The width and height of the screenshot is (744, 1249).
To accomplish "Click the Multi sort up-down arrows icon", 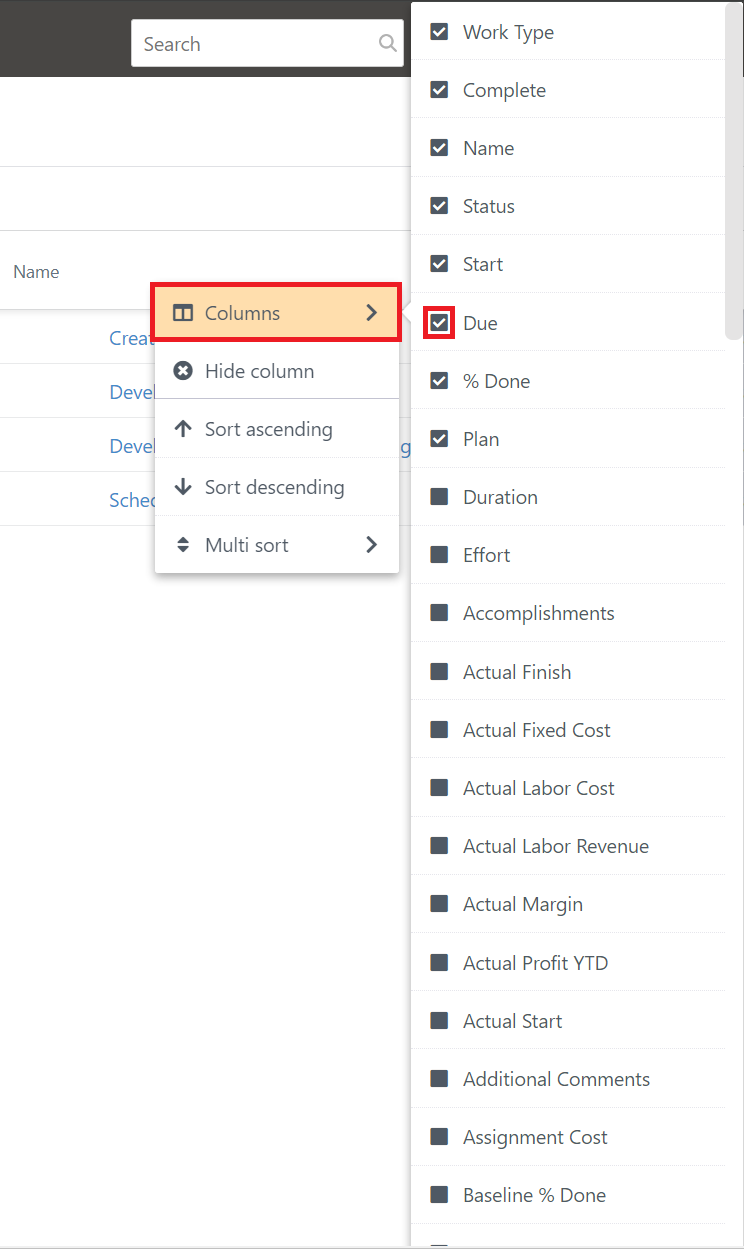I will point(183,545).
